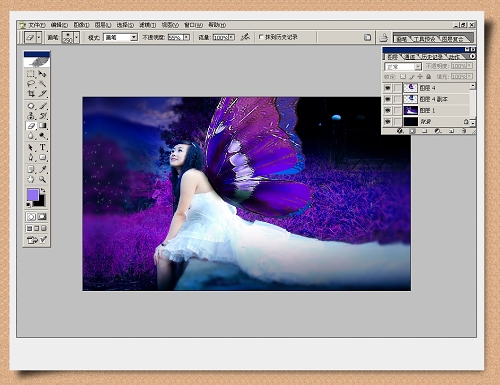The image size is (500, 385).
Task: Switch to Quick Mask mode
Action: [x=42, y=217]
